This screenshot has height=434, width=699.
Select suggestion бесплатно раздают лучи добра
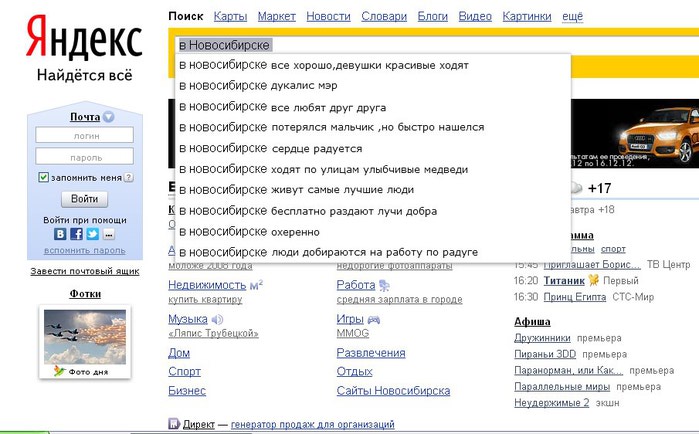point(373,211)
